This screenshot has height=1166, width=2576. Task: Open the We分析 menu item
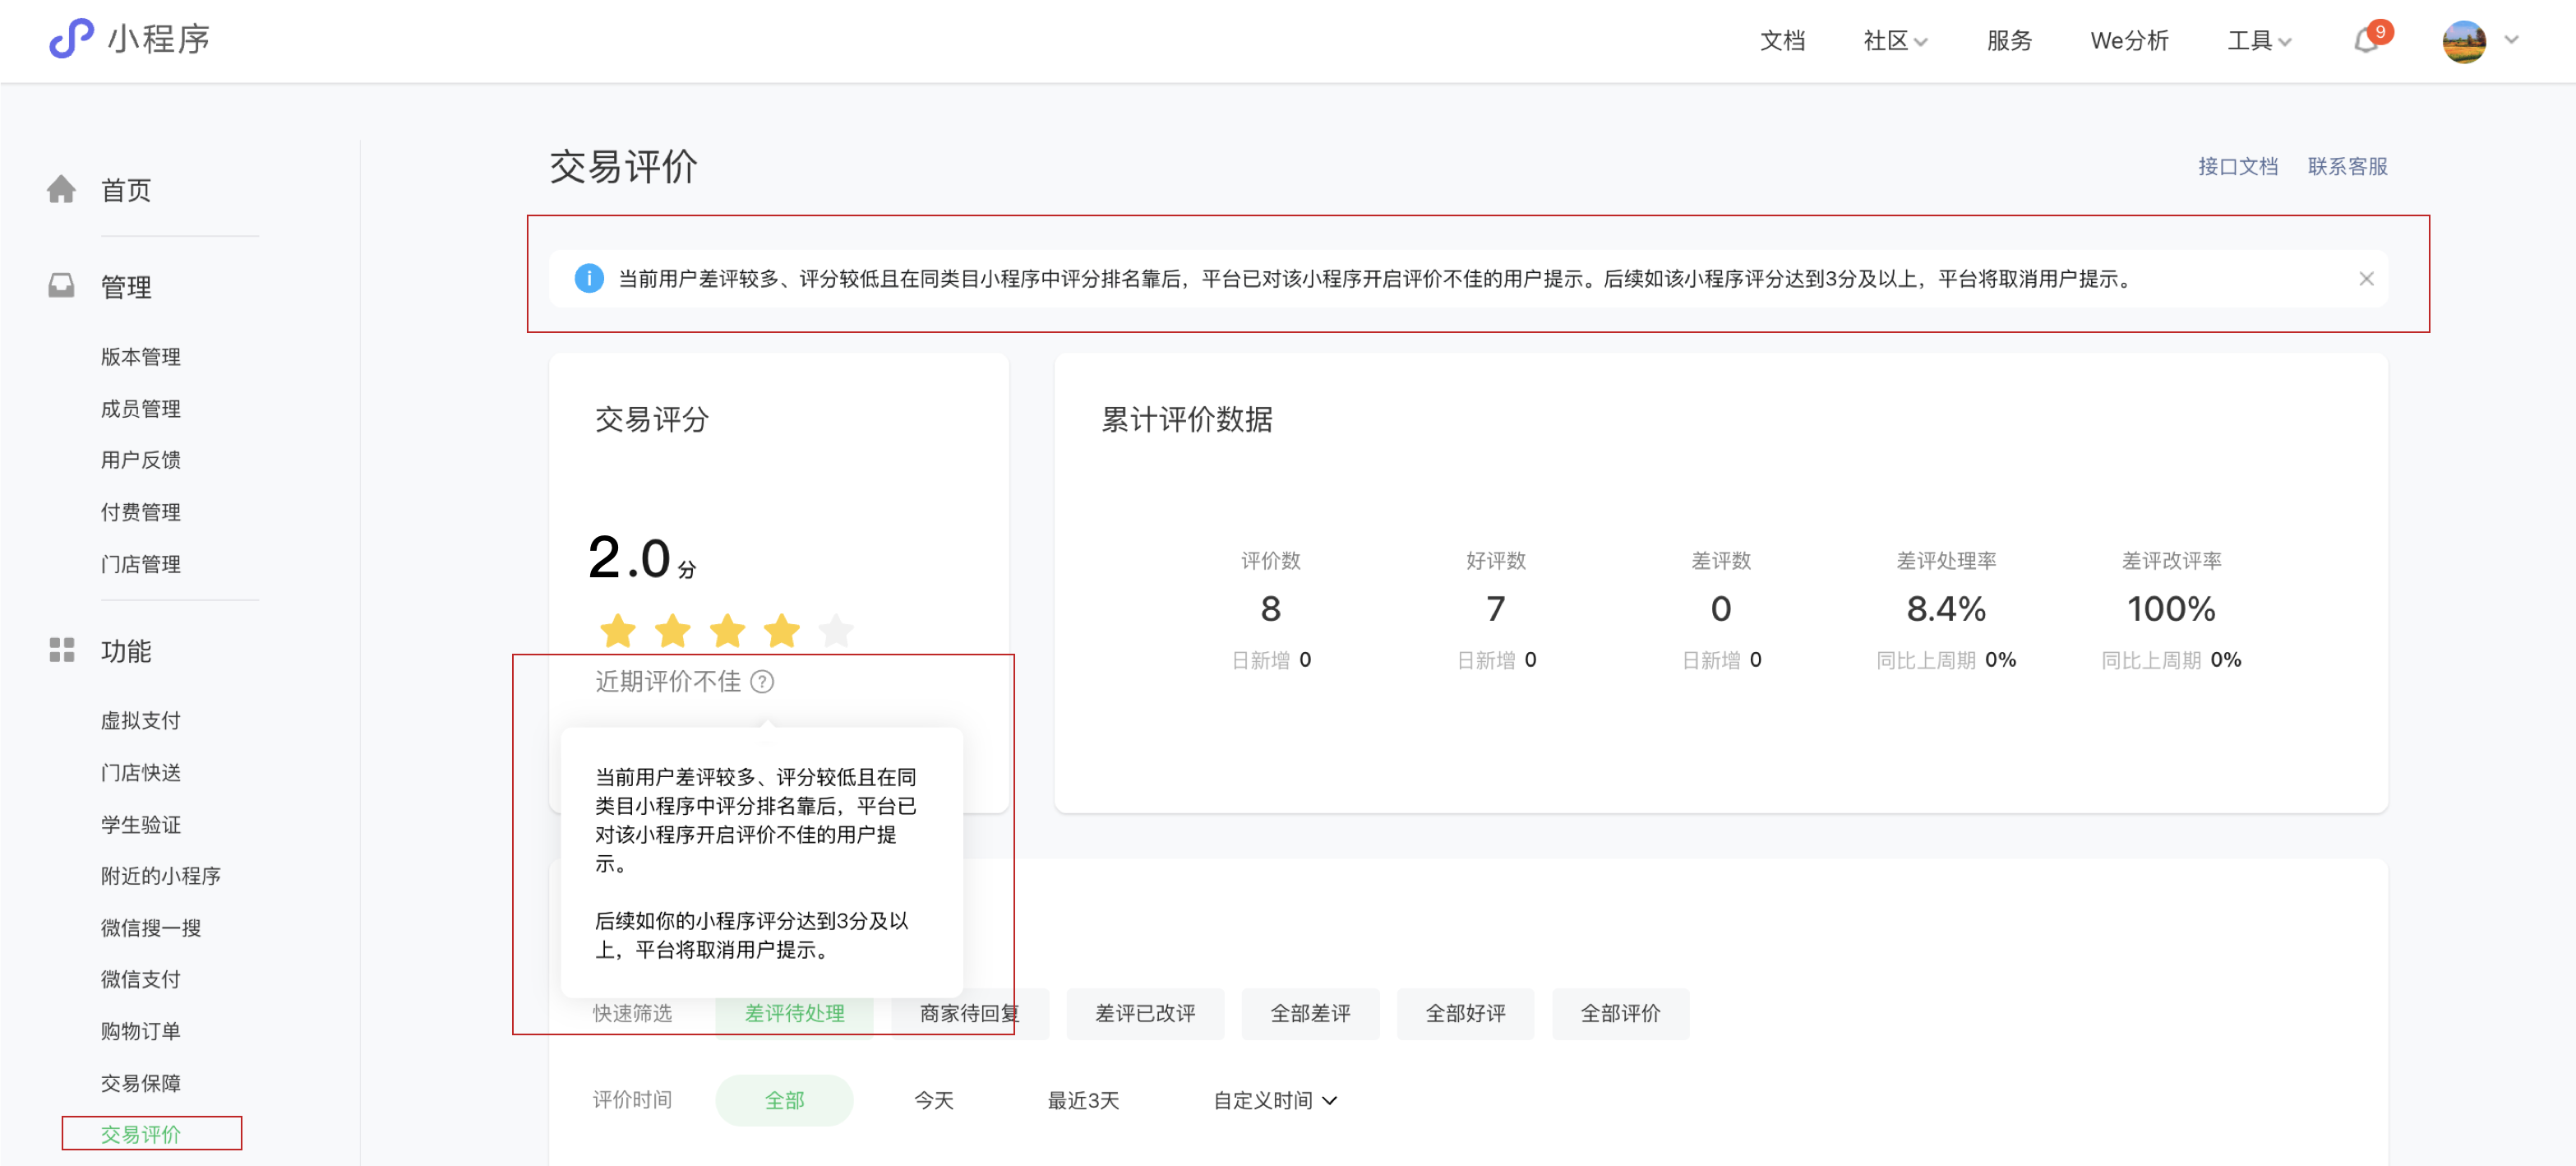[x=2128, y=41]
